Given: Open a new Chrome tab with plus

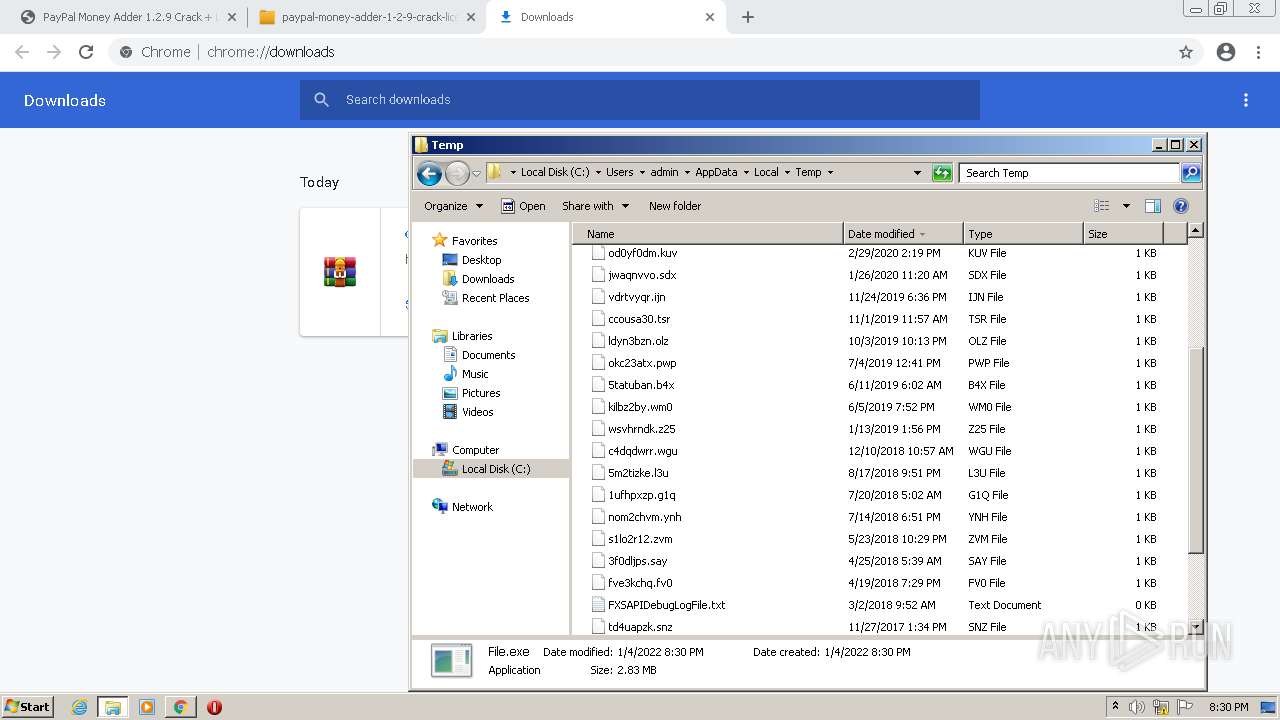Looking at the screenshot, I should click(x=748, y=17).
